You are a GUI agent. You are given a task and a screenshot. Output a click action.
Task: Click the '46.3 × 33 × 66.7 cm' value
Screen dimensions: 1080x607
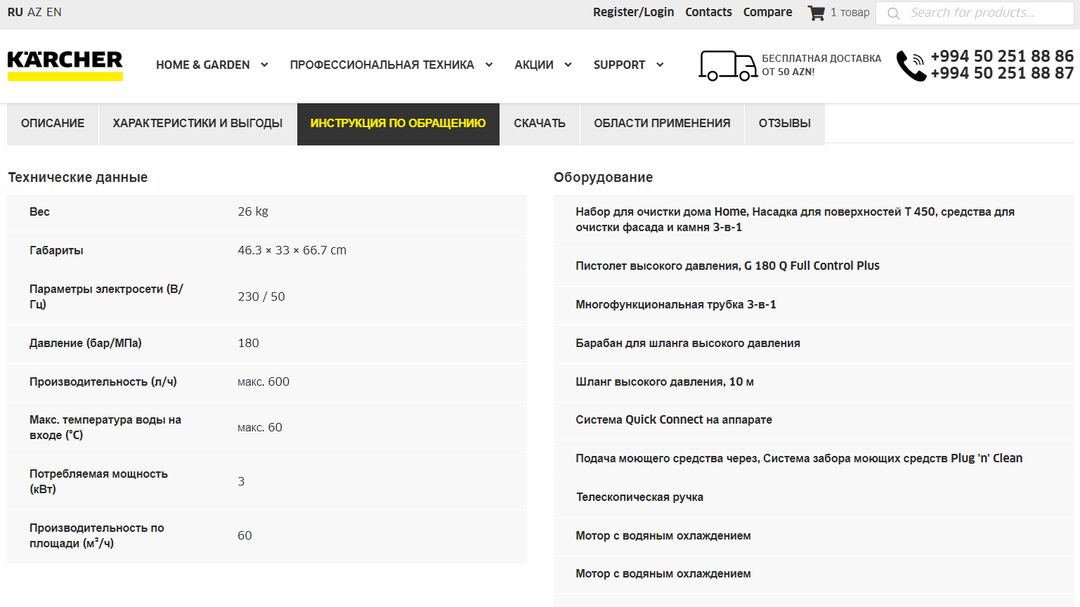pyautogui.click(x=292, y=250)
